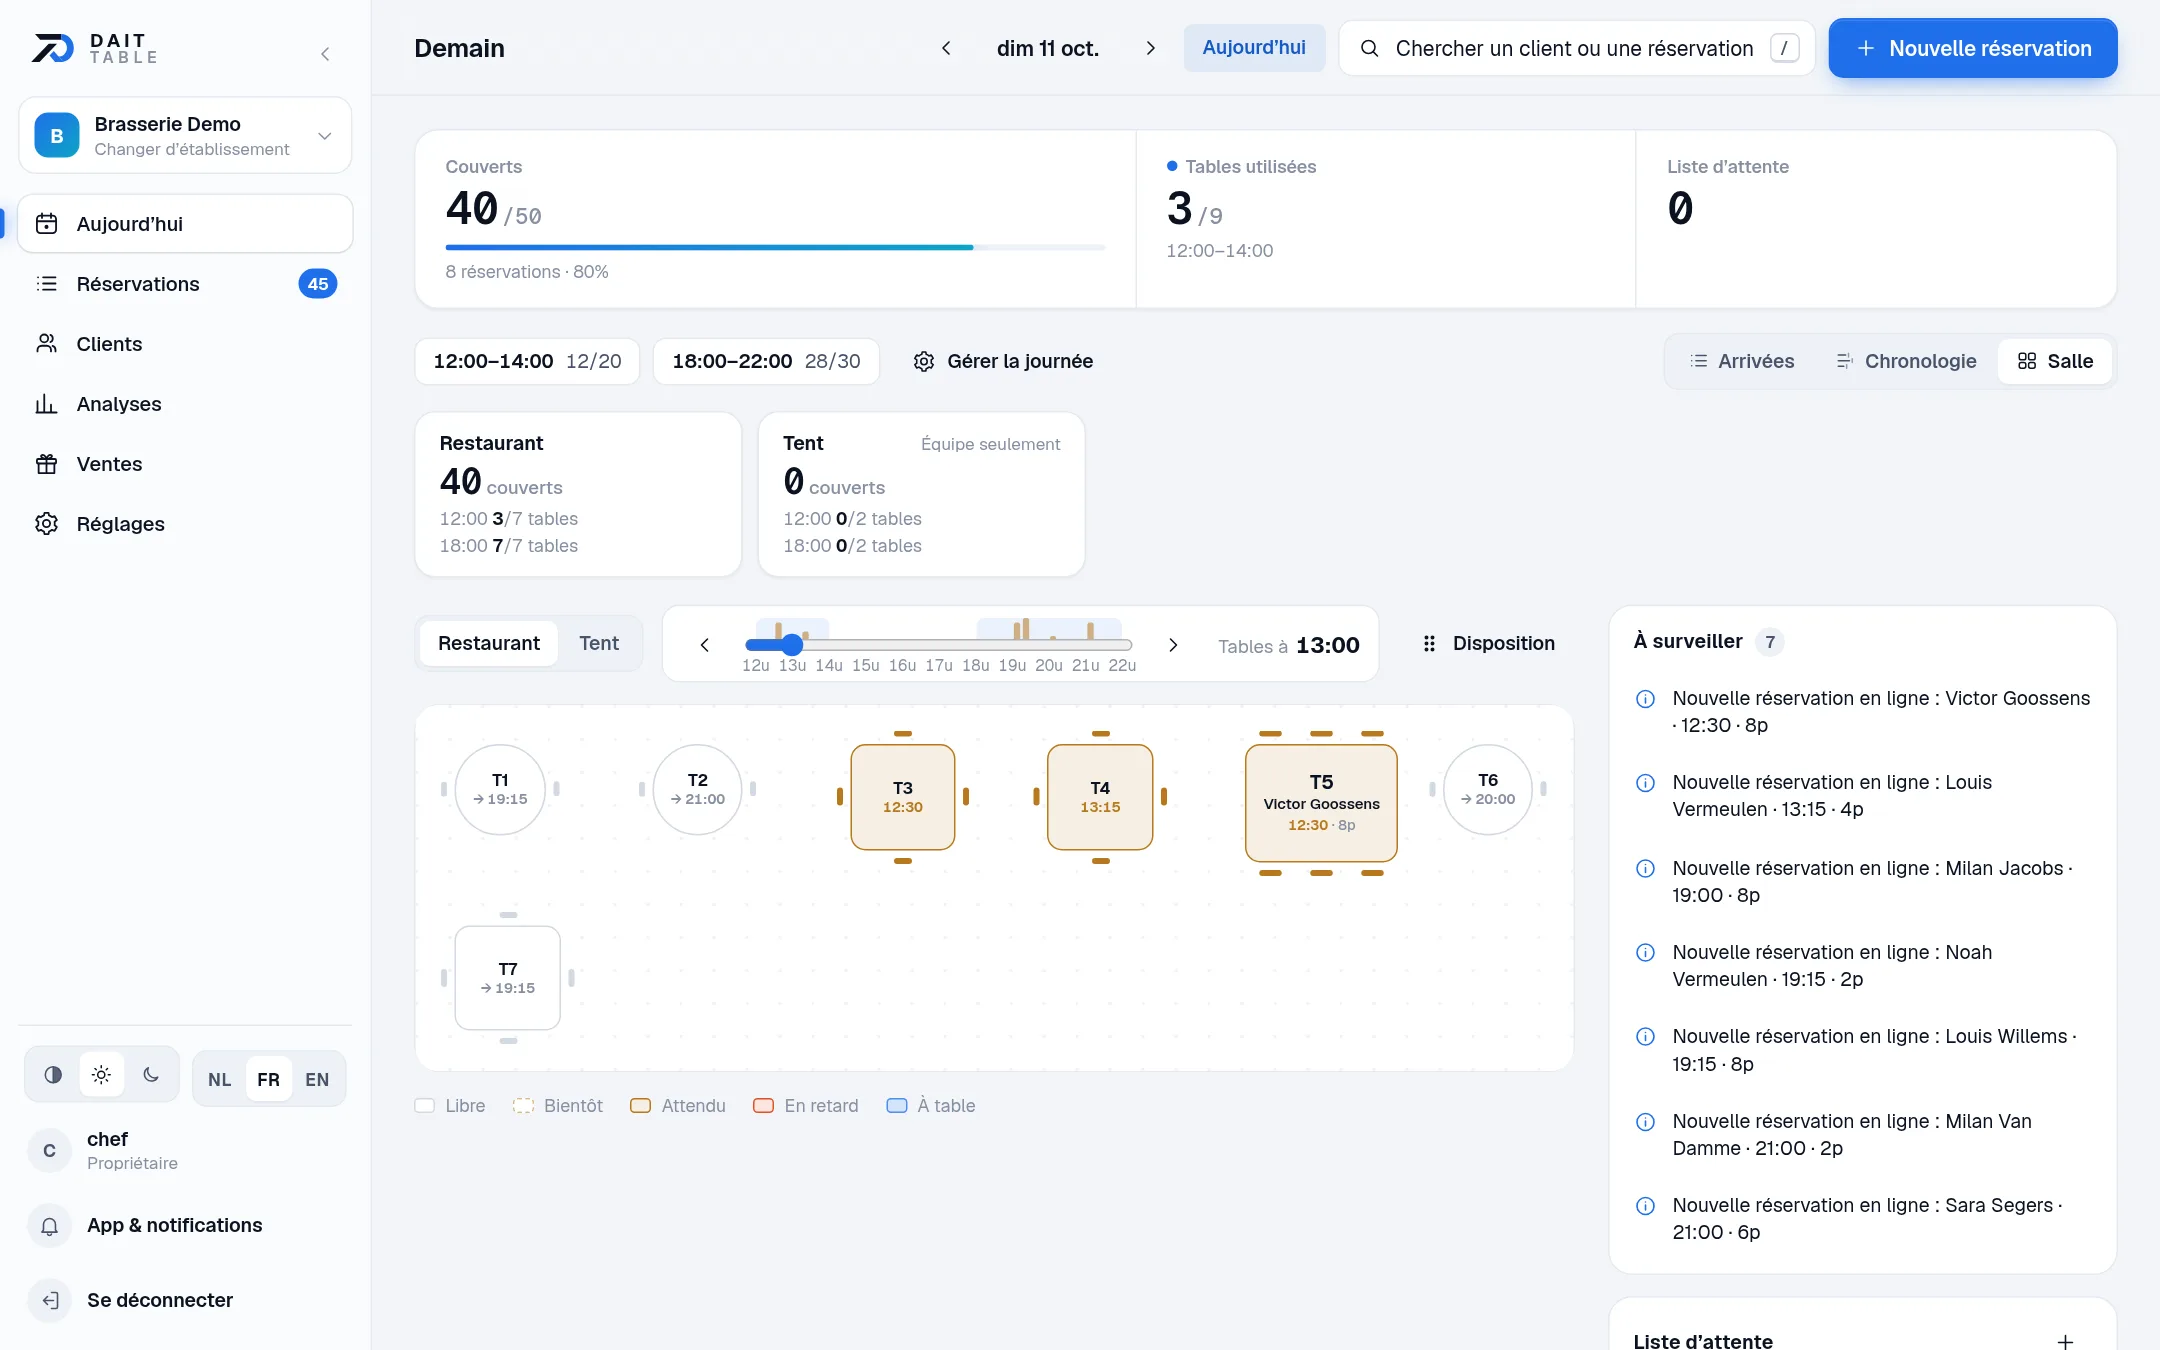Collapse the sidebar with the chevron icon

325,54
